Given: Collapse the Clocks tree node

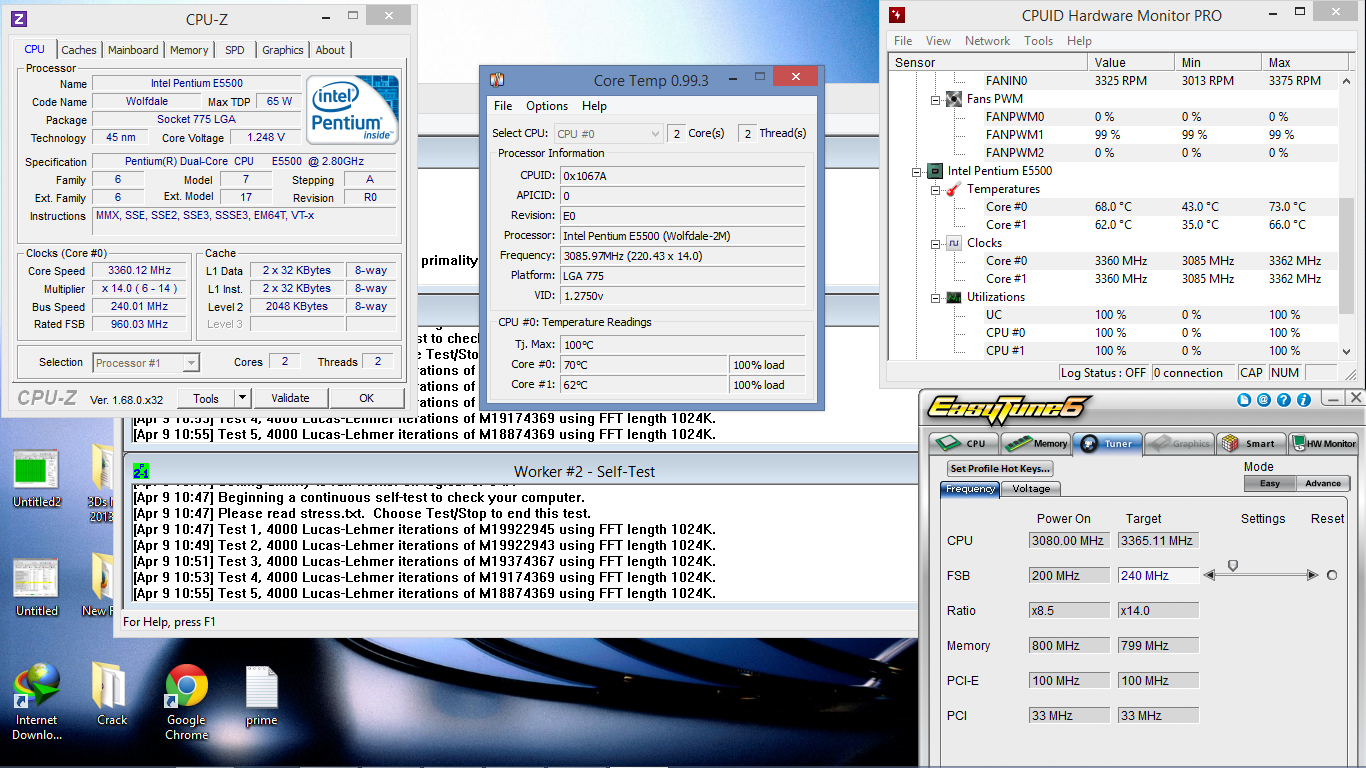Looking at the screenshot, I should pos(935,243).
